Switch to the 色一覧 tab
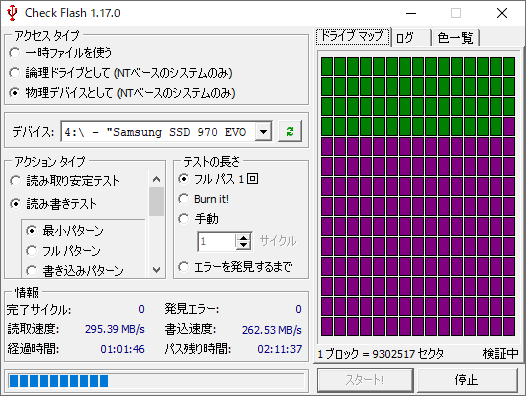This screenshot has width=526, height=396. pos(456,38)
